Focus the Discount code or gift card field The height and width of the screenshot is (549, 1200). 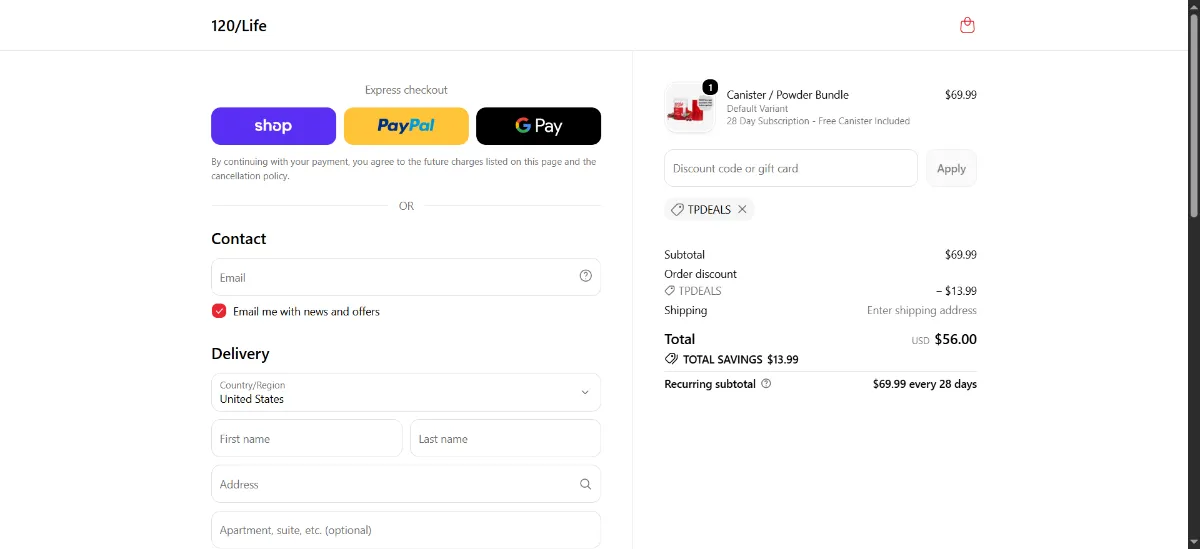(791, 168)
